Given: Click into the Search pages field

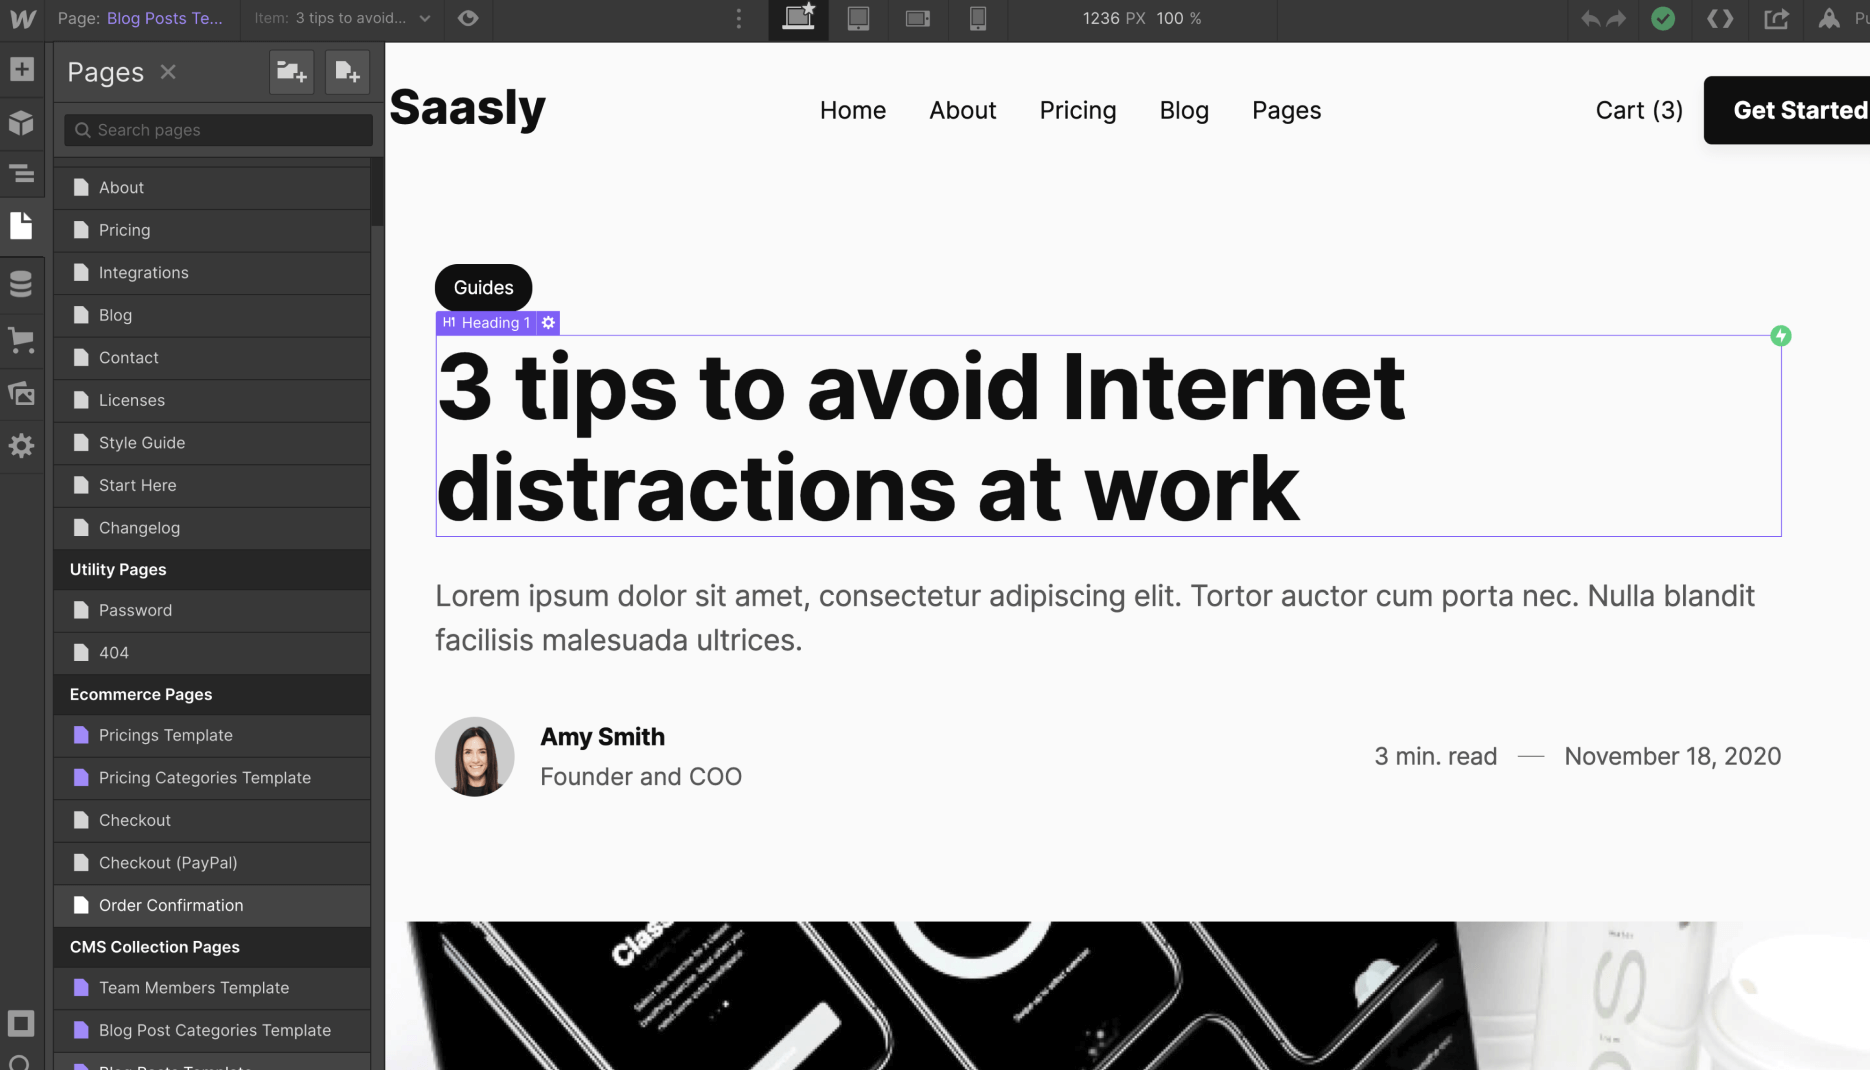Looking at the screenshot, I should click(x=217, y=130).
